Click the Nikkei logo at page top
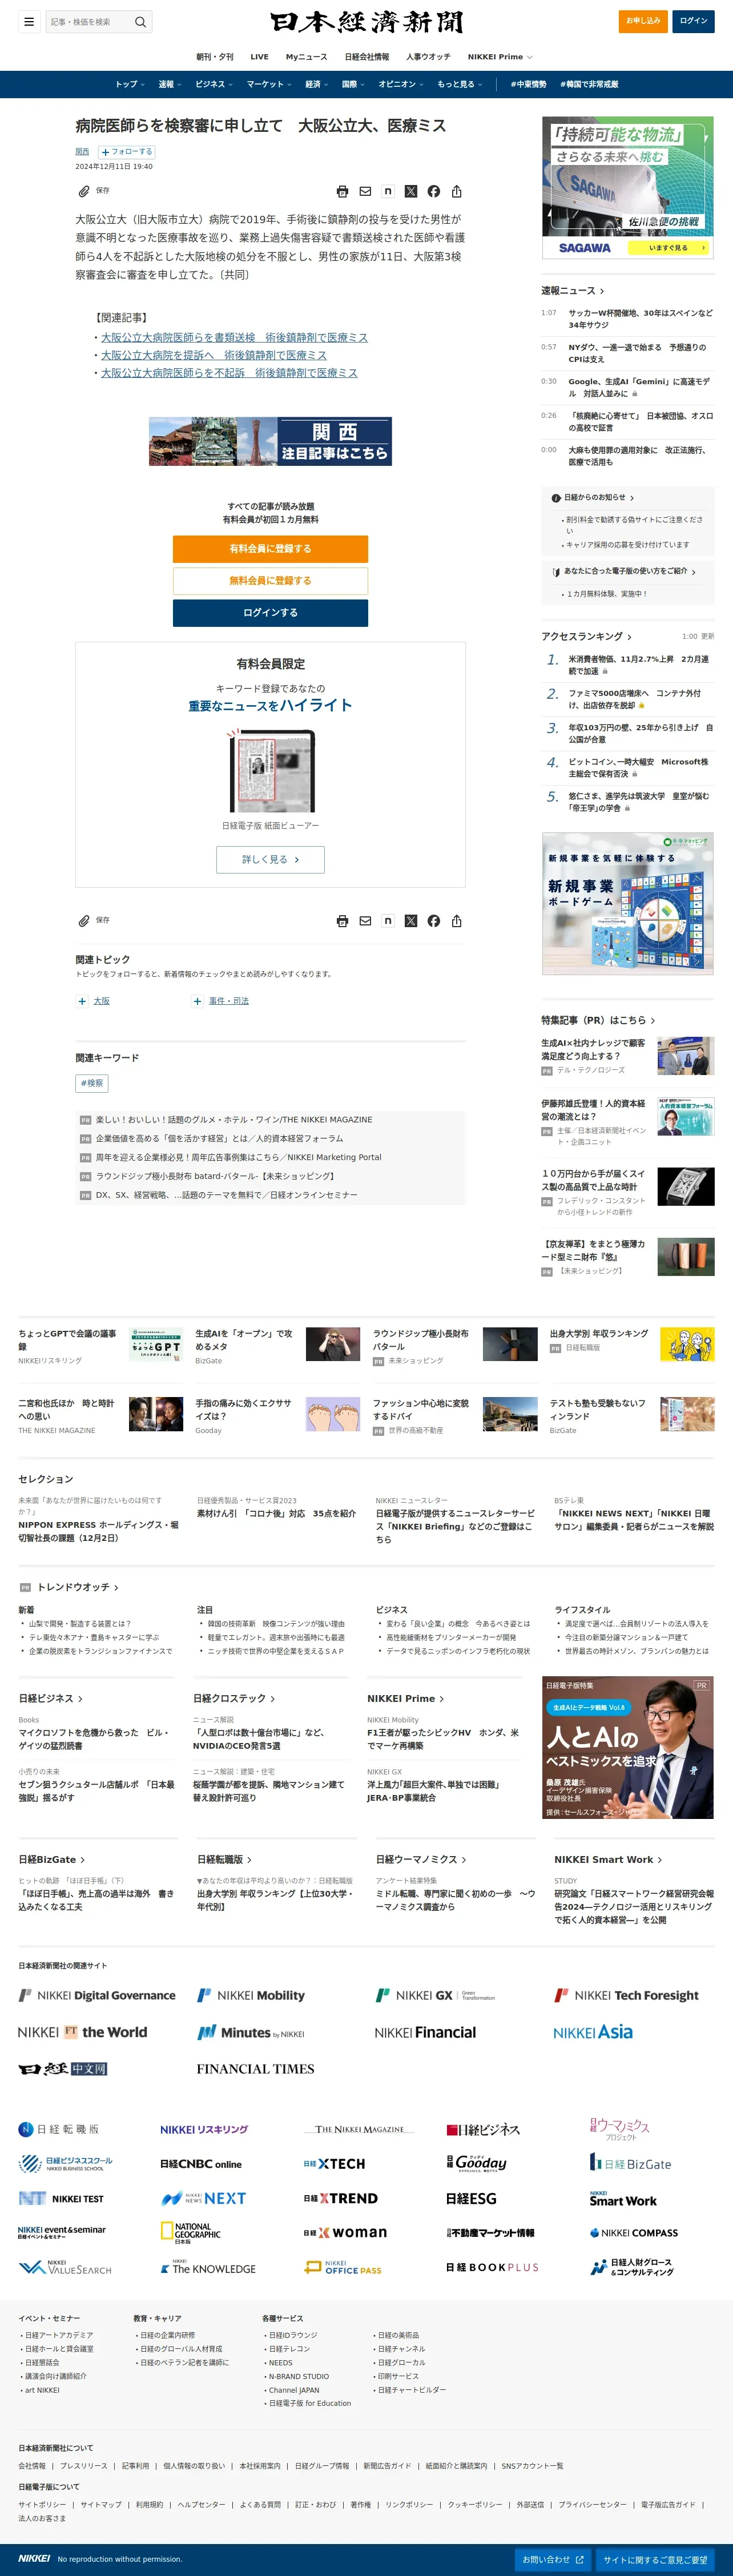 (x=367, y=22)
